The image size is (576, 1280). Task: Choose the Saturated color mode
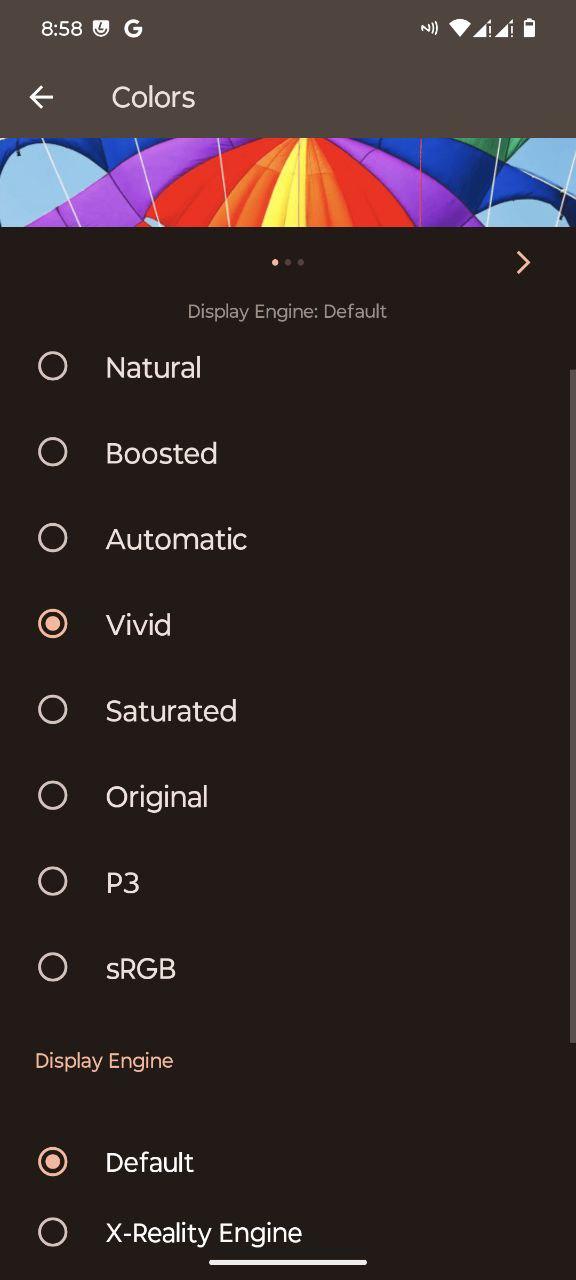tap(288, 711)
